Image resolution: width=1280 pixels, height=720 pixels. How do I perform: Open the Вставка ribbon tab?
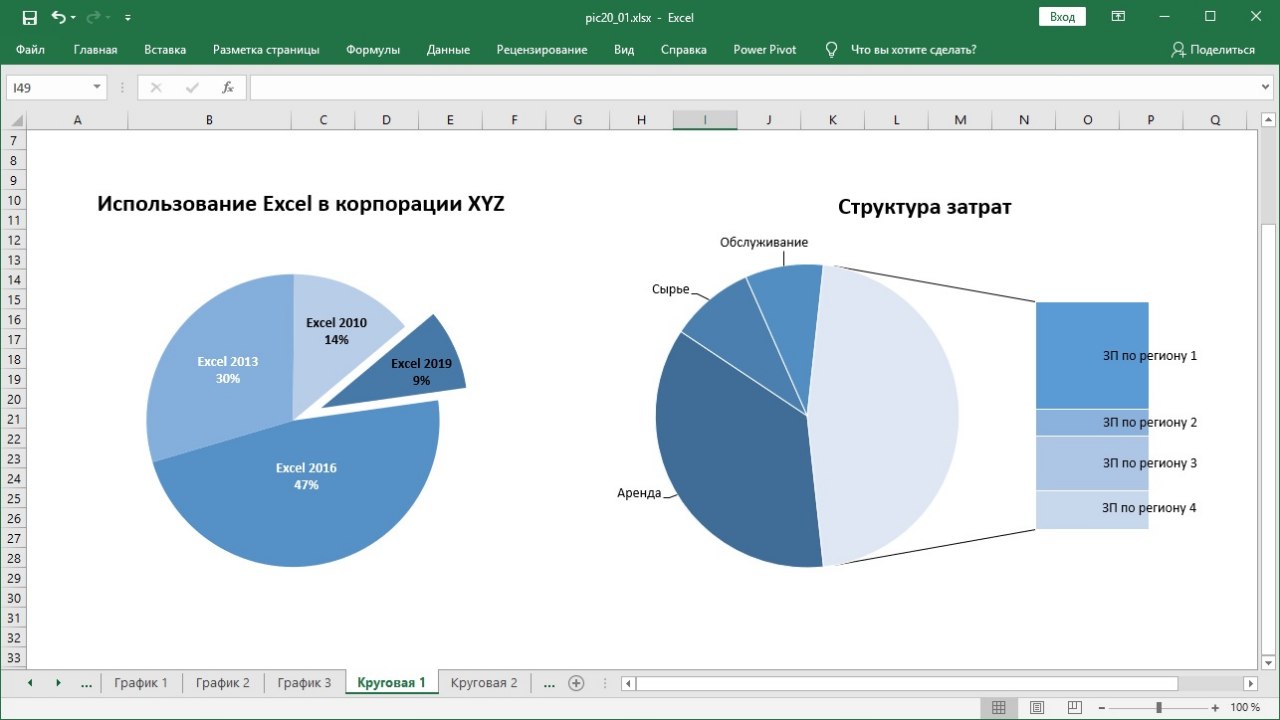coord(165,49)
